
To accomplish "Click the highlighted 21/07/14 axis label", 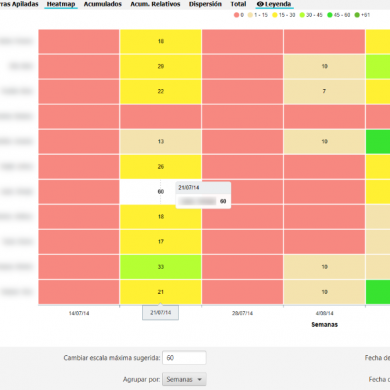I will coord(160,313).
